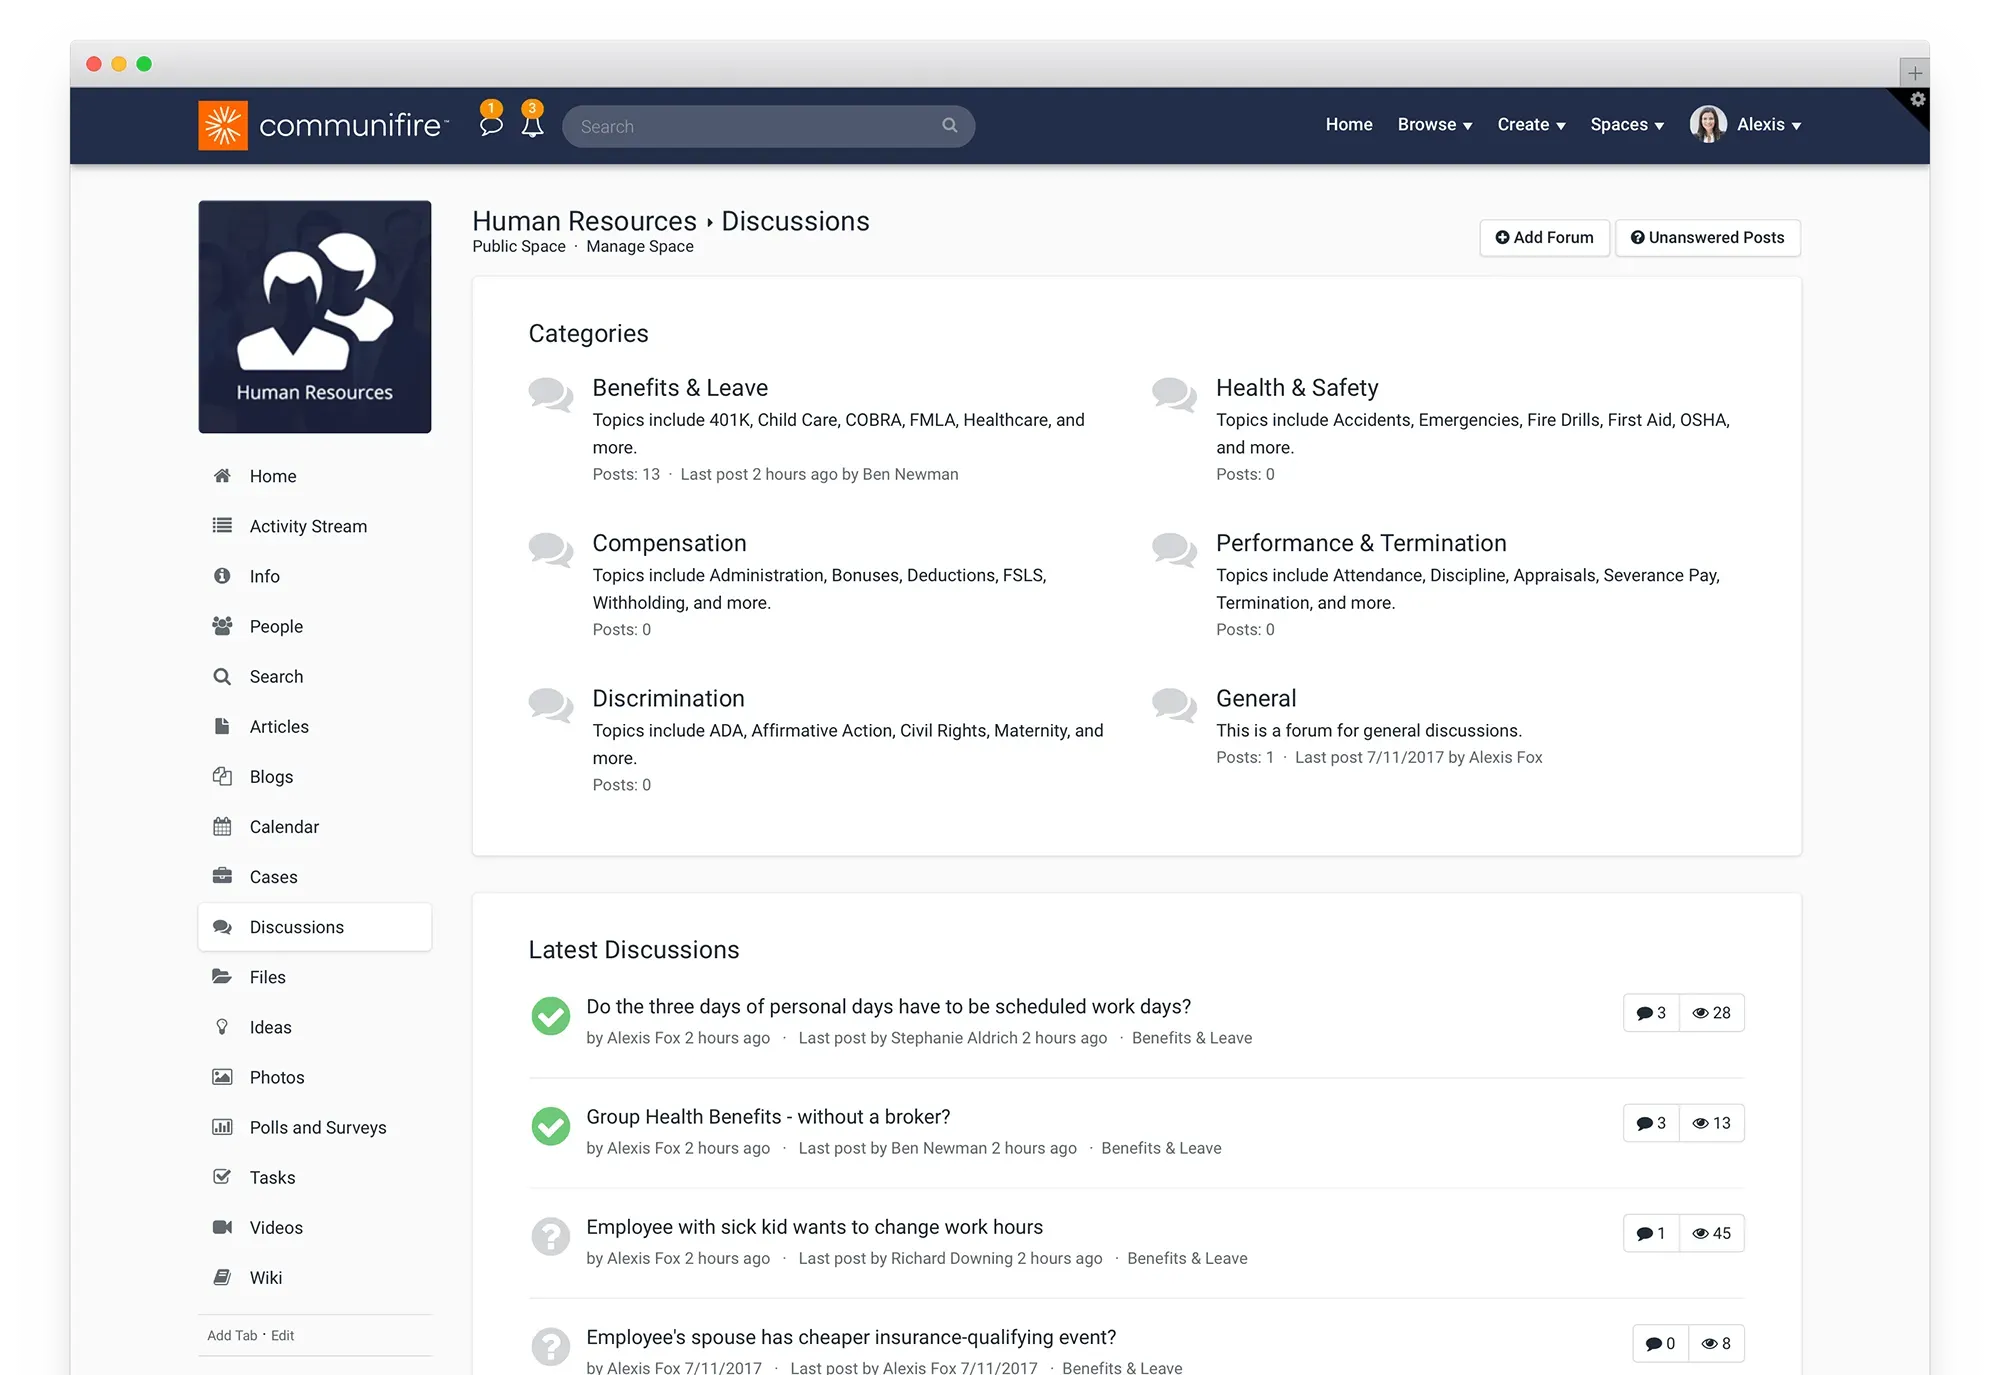This screenshot has width=2000, height=1375.
Task: Click the Videos camera icon in sidebar
Action: pyautogui.click(x=222, y=1227)
